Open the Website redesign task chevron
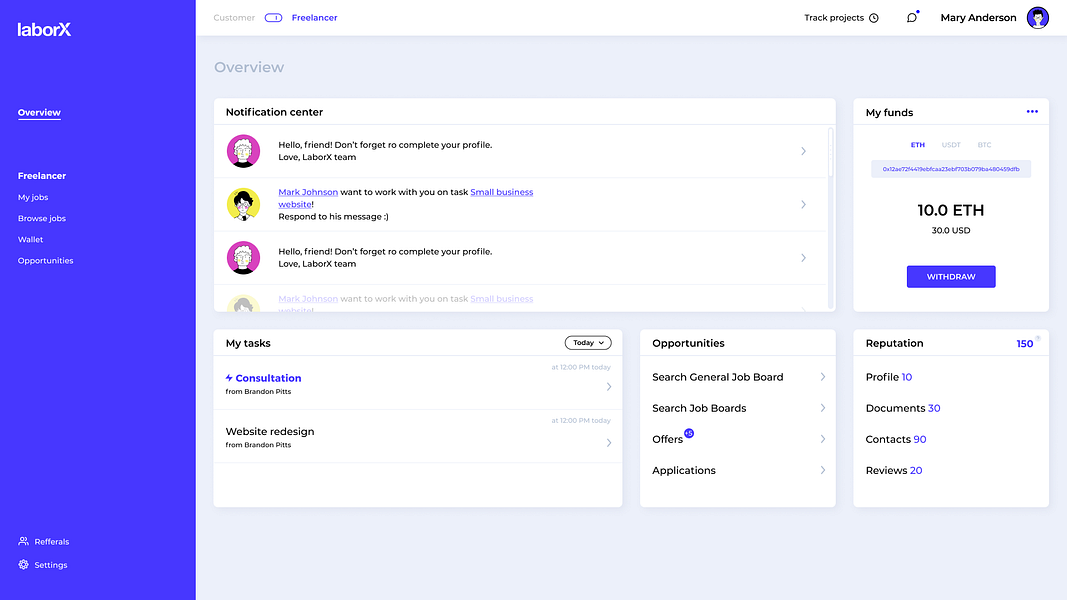The image size is (1067, 600). 609,443
